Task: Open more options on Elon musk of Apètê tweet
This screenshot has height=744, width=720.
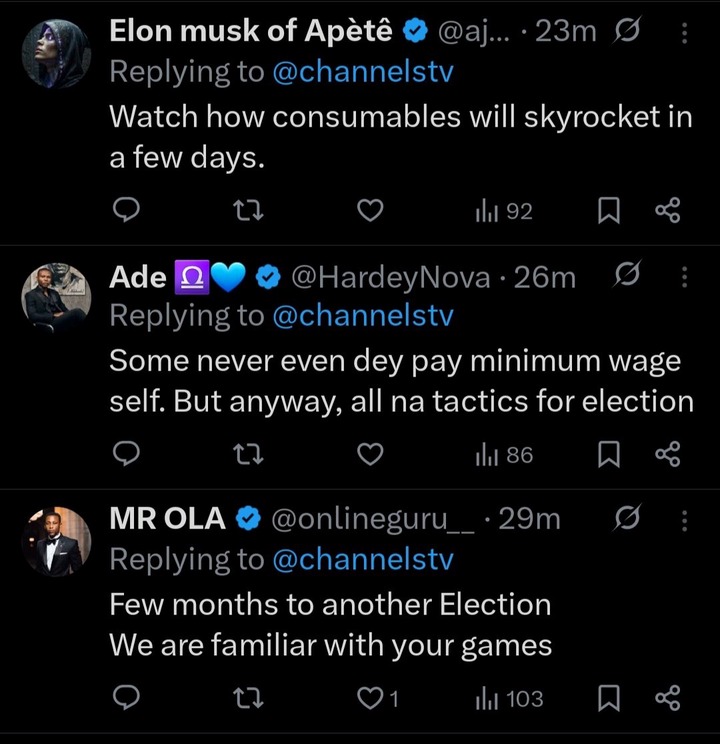Action: click(684, 33)
